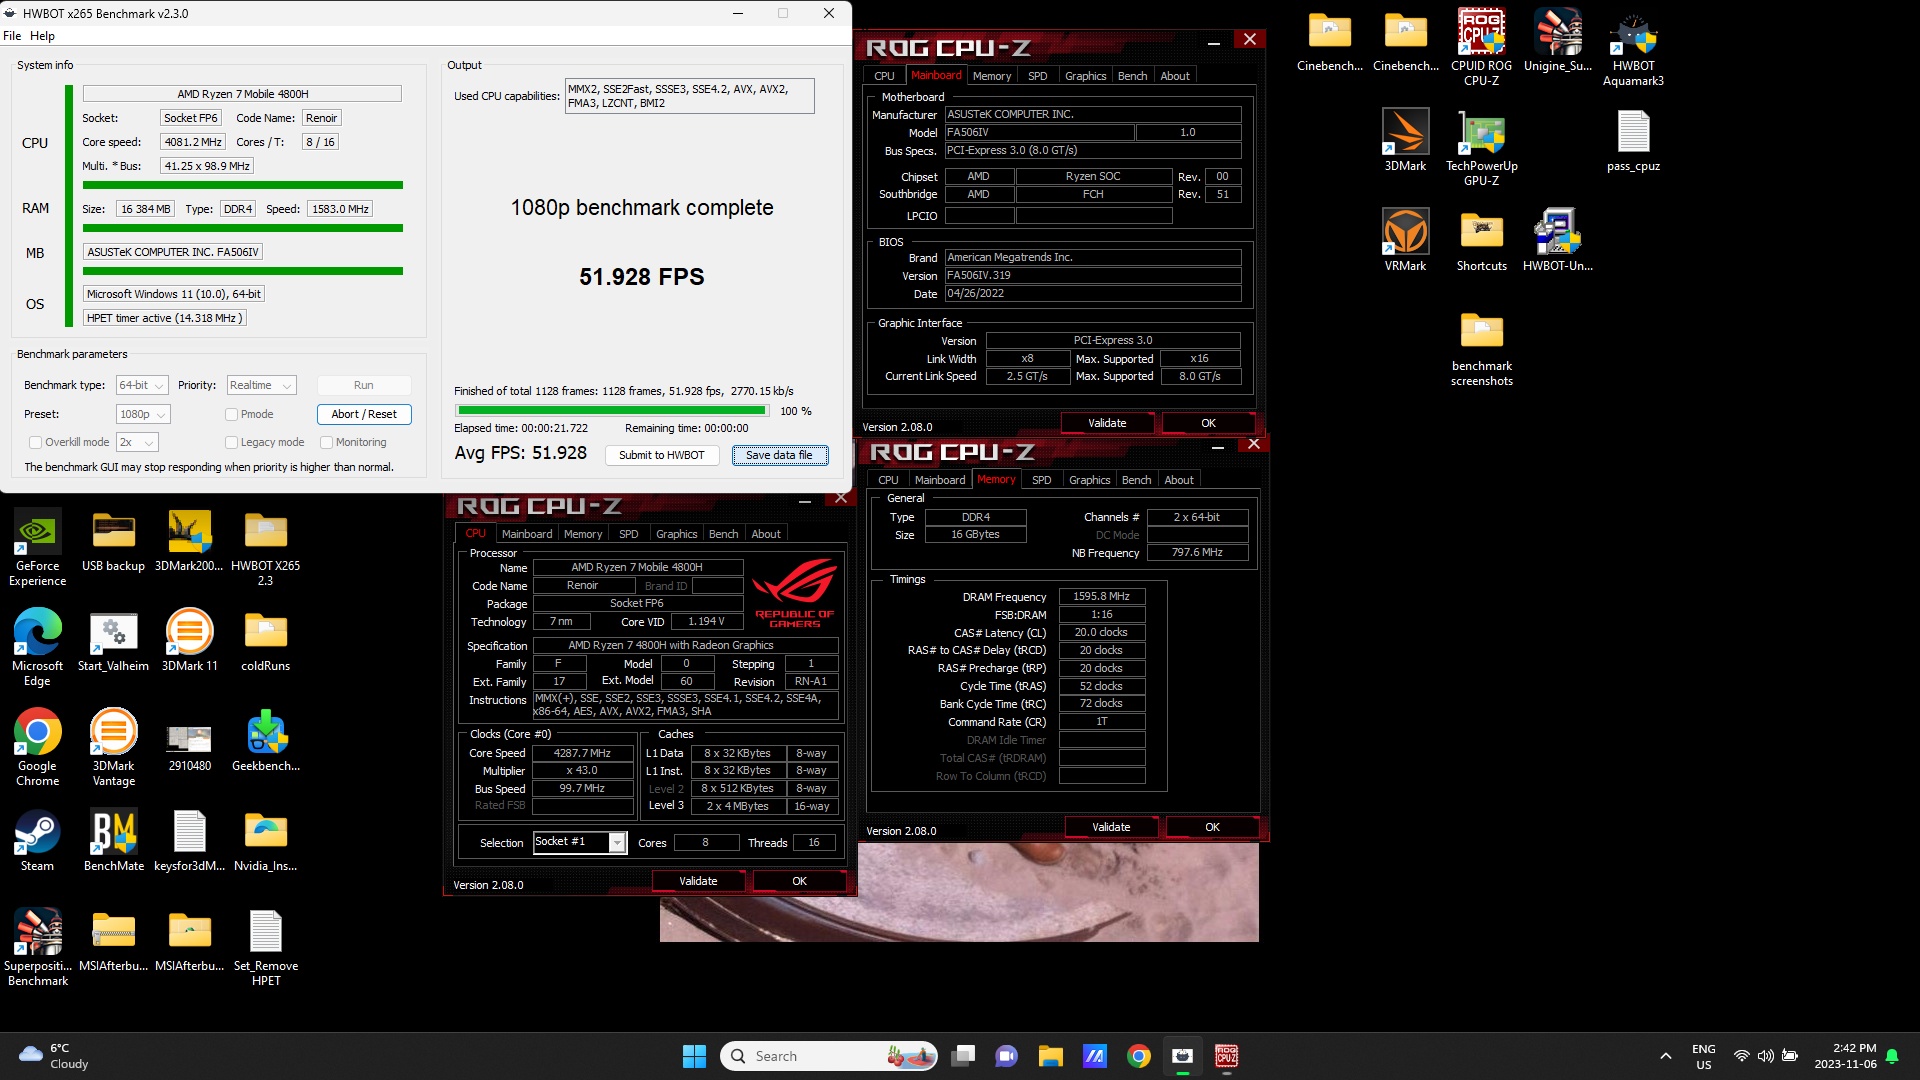Launch 3DMark 11 shortcut
This screenshot has height=1080, width=1920.
click(x=189, y=641)
